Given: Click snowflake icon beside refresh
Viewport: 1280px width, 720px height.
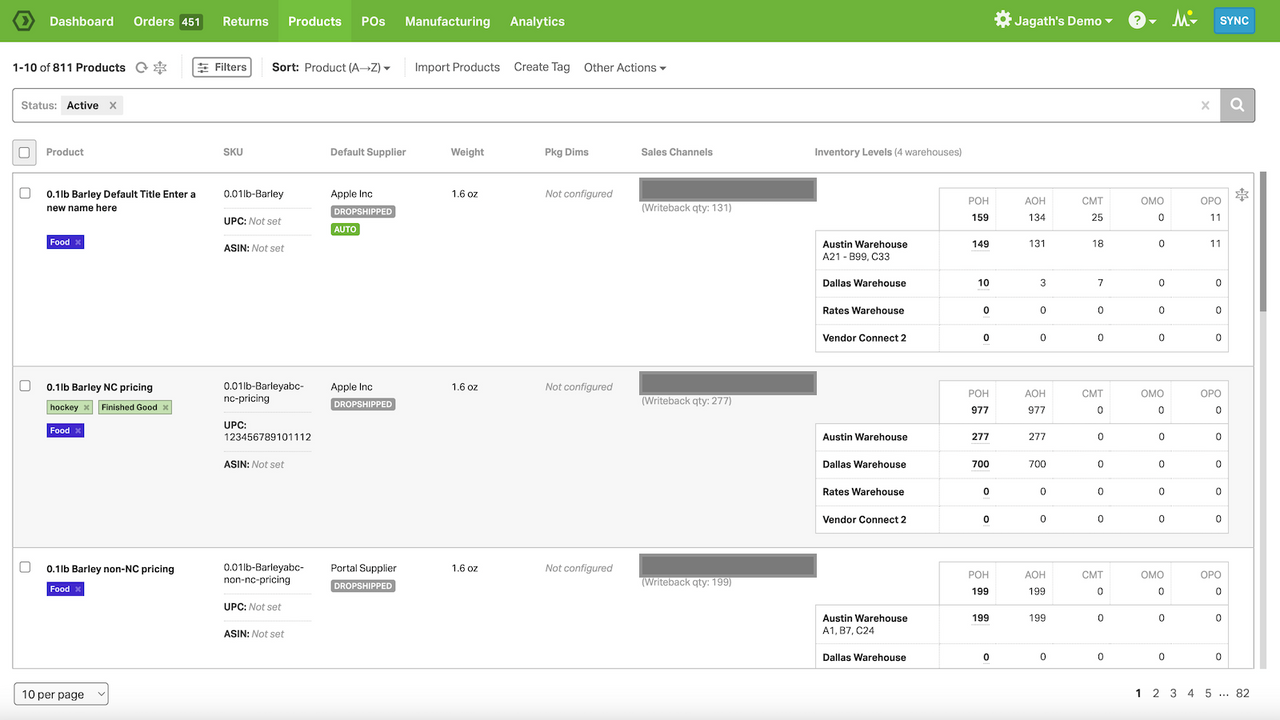Looking at the screenshot, I should point(160,67).
